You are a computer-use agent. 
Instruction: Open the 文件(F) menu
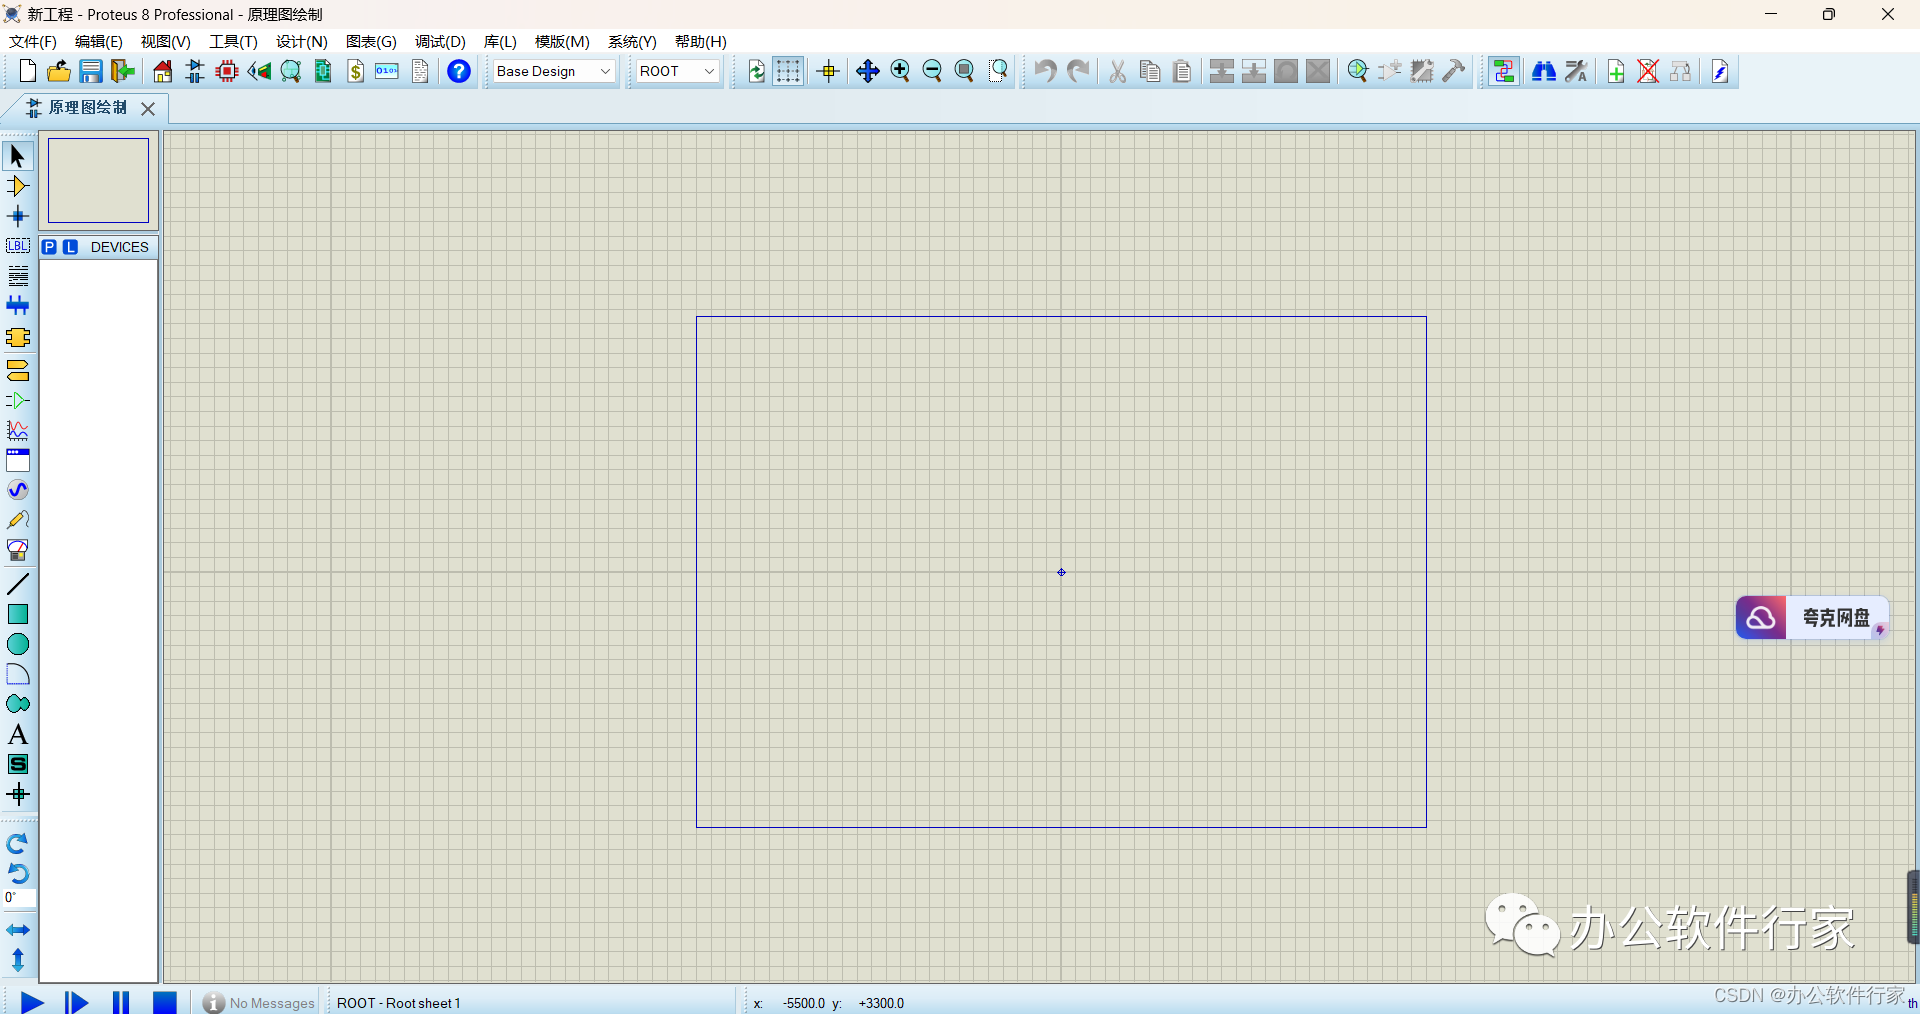pos(33,42)
